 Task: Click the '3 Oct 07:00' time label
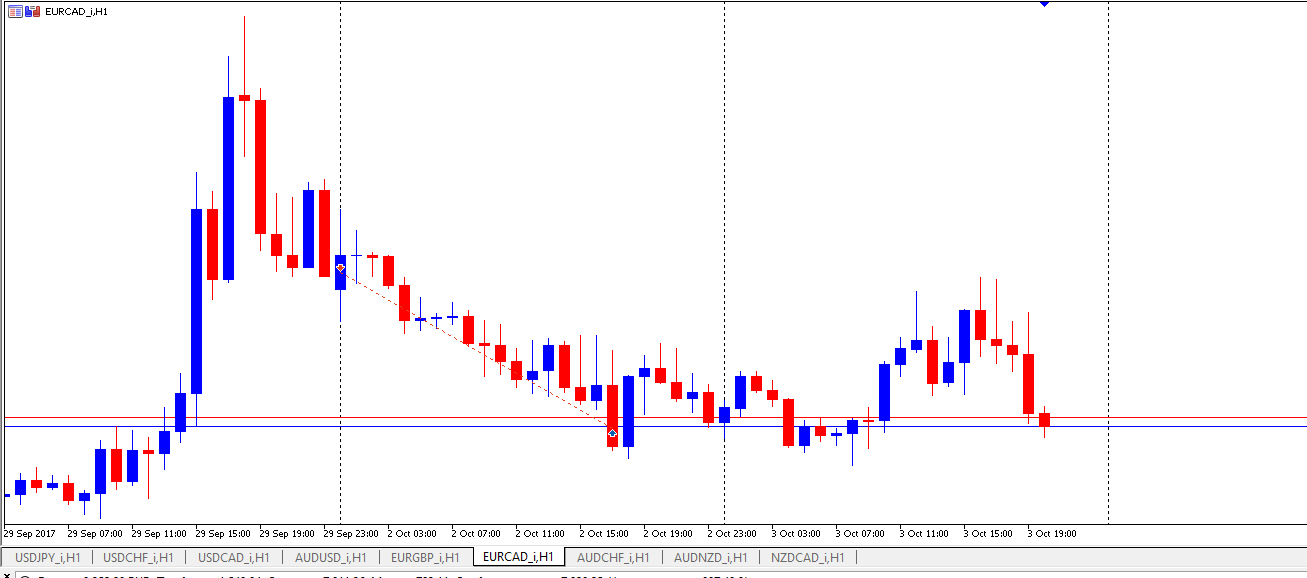861,534
